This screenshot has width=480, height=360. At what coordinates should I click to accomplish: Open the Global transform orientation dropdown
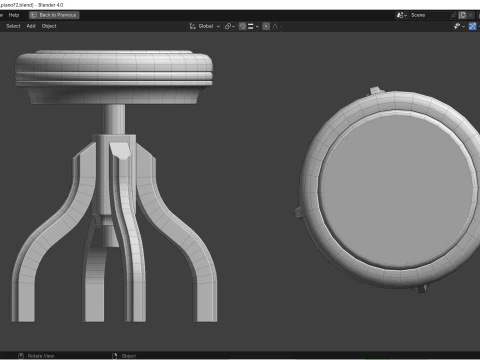coord(205,26)
